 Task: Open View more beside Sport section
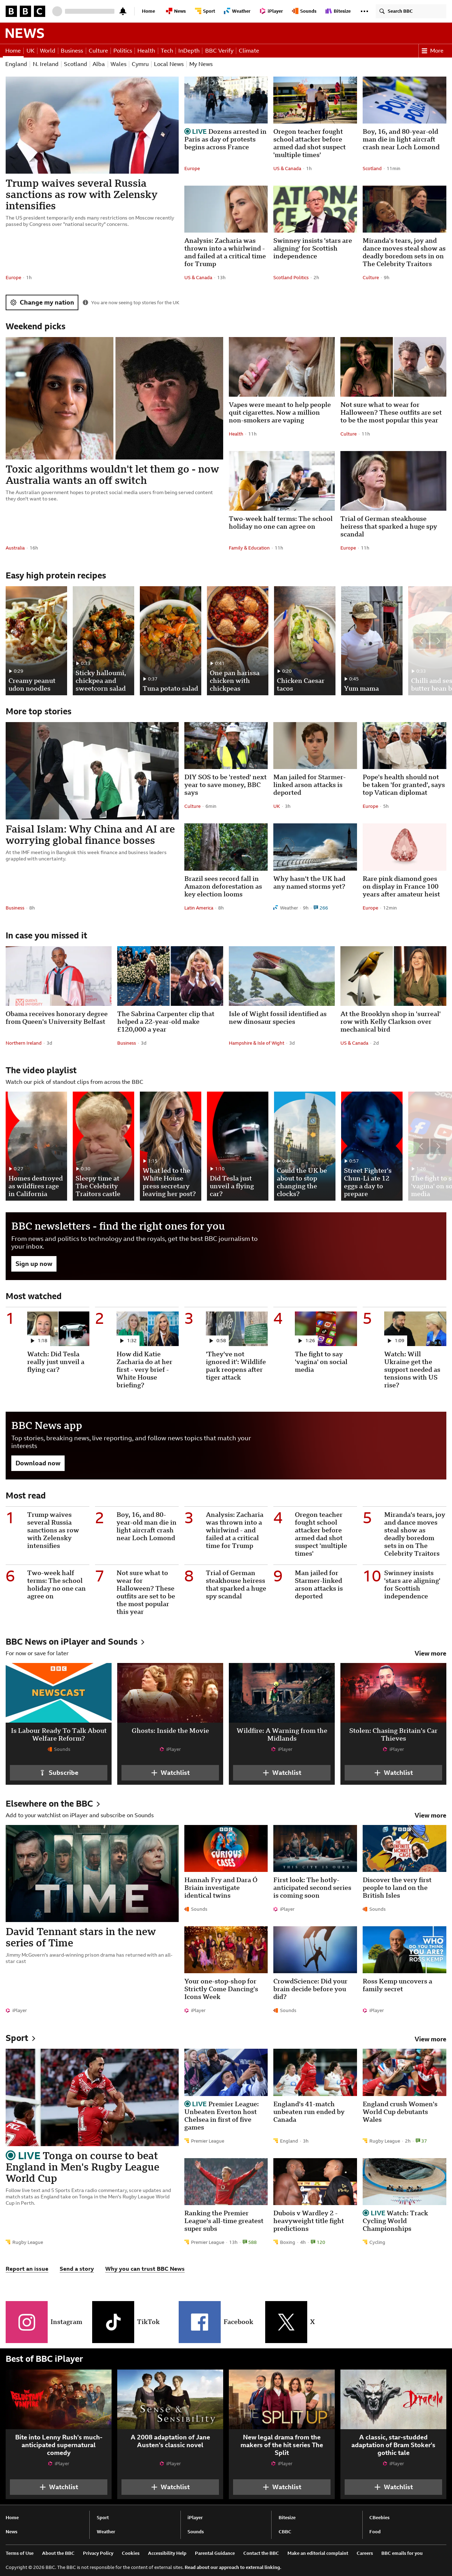click(430, 2039)
